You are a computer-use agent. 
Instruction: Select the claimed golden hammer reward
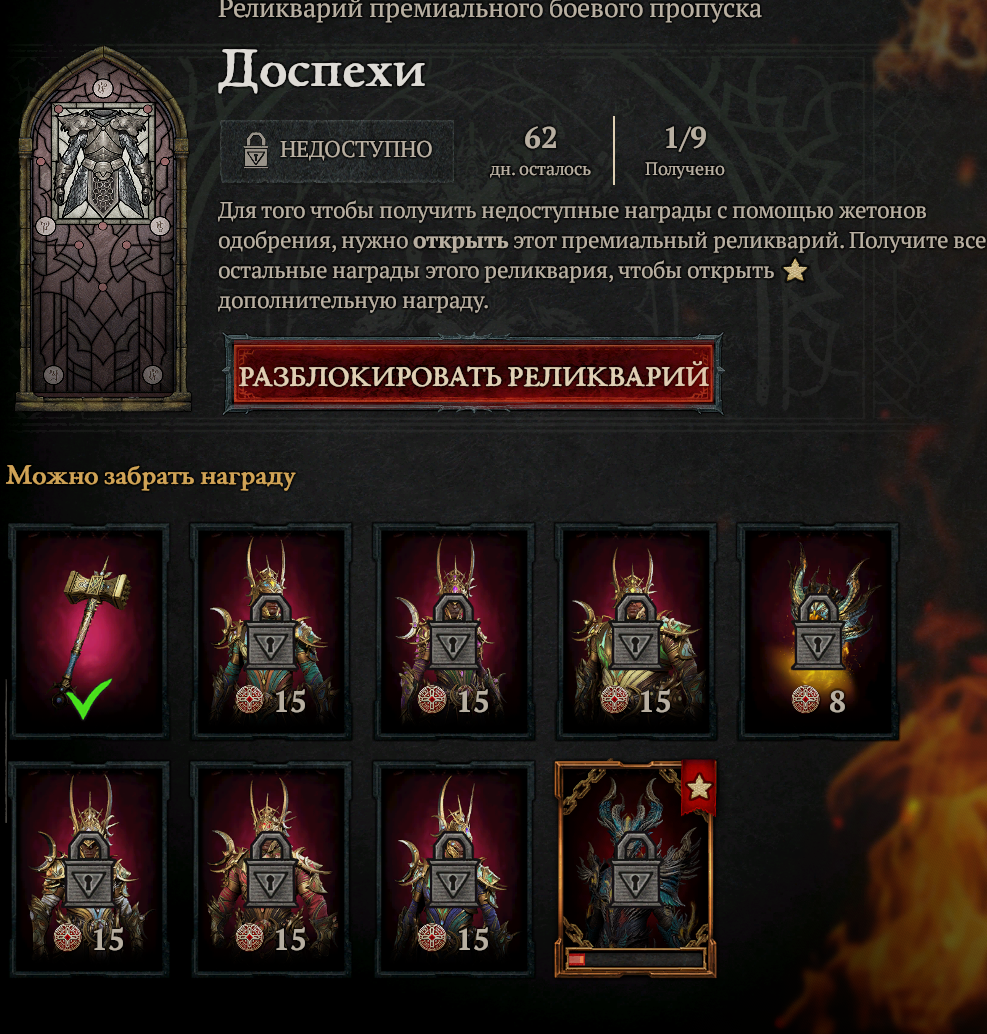89,631
